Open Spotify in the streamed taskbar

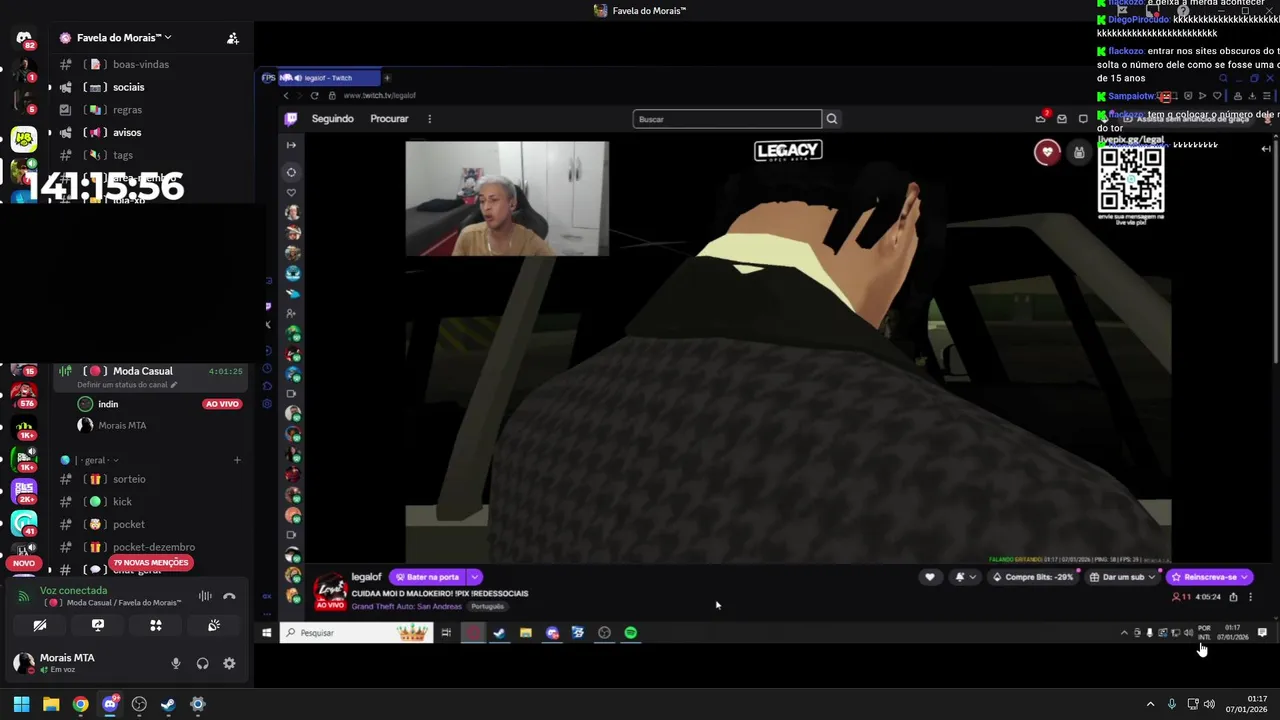(630, 633)
